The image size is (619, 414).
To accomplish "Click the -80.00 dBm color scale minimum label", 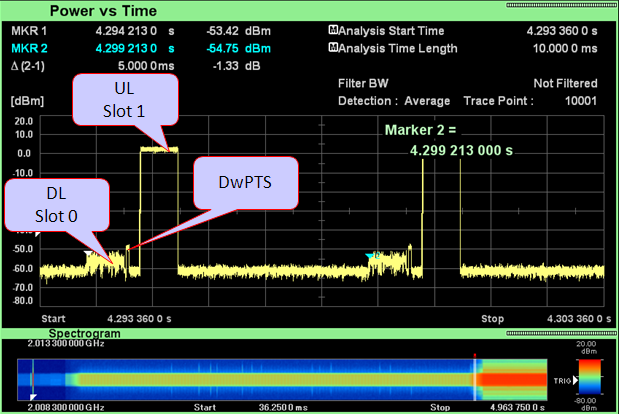I will coord(586,404).
